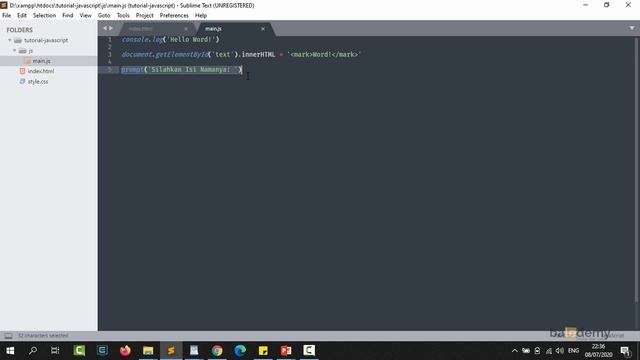Click line number 1 in gutter
The height and width of the screenshot is (360, 640).
[109, 40]
